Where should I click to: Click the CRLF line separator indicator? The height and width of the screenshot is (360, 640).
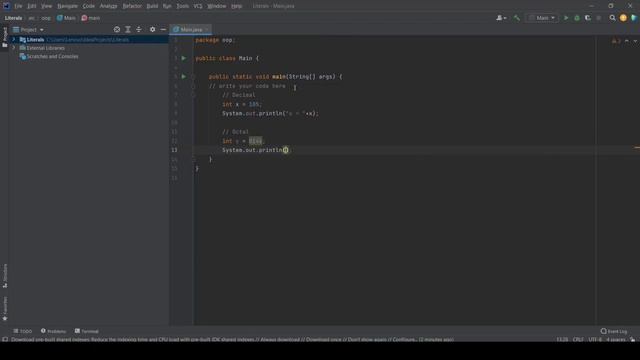(578, 340)
